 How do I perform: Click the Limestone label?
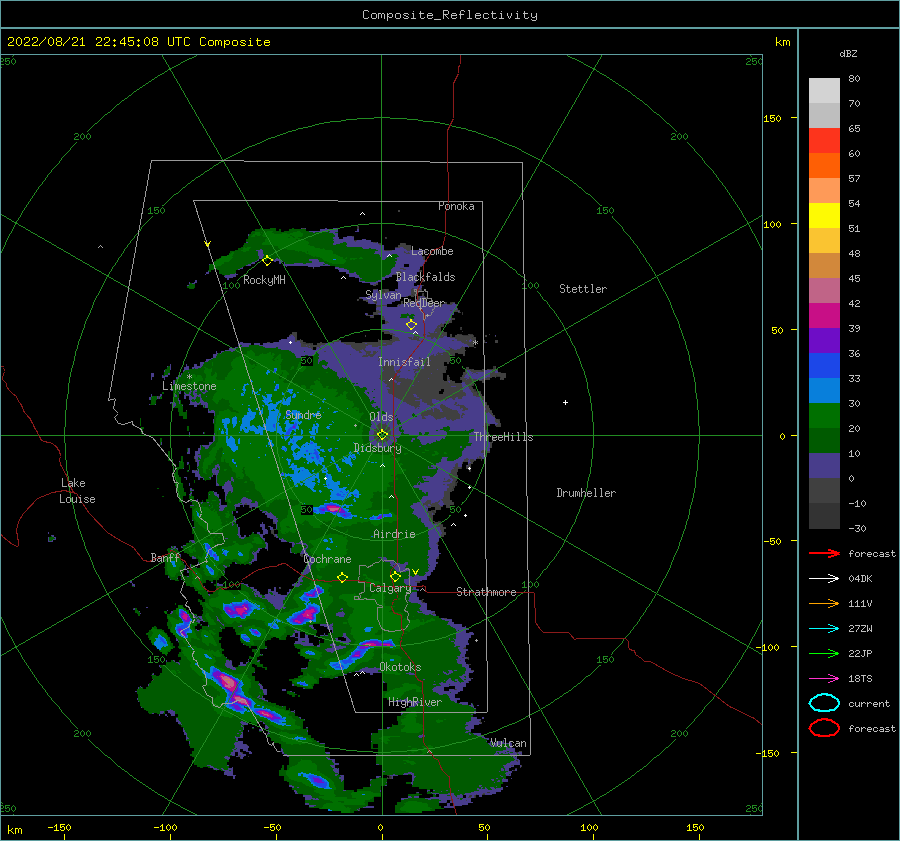[189, 386]
